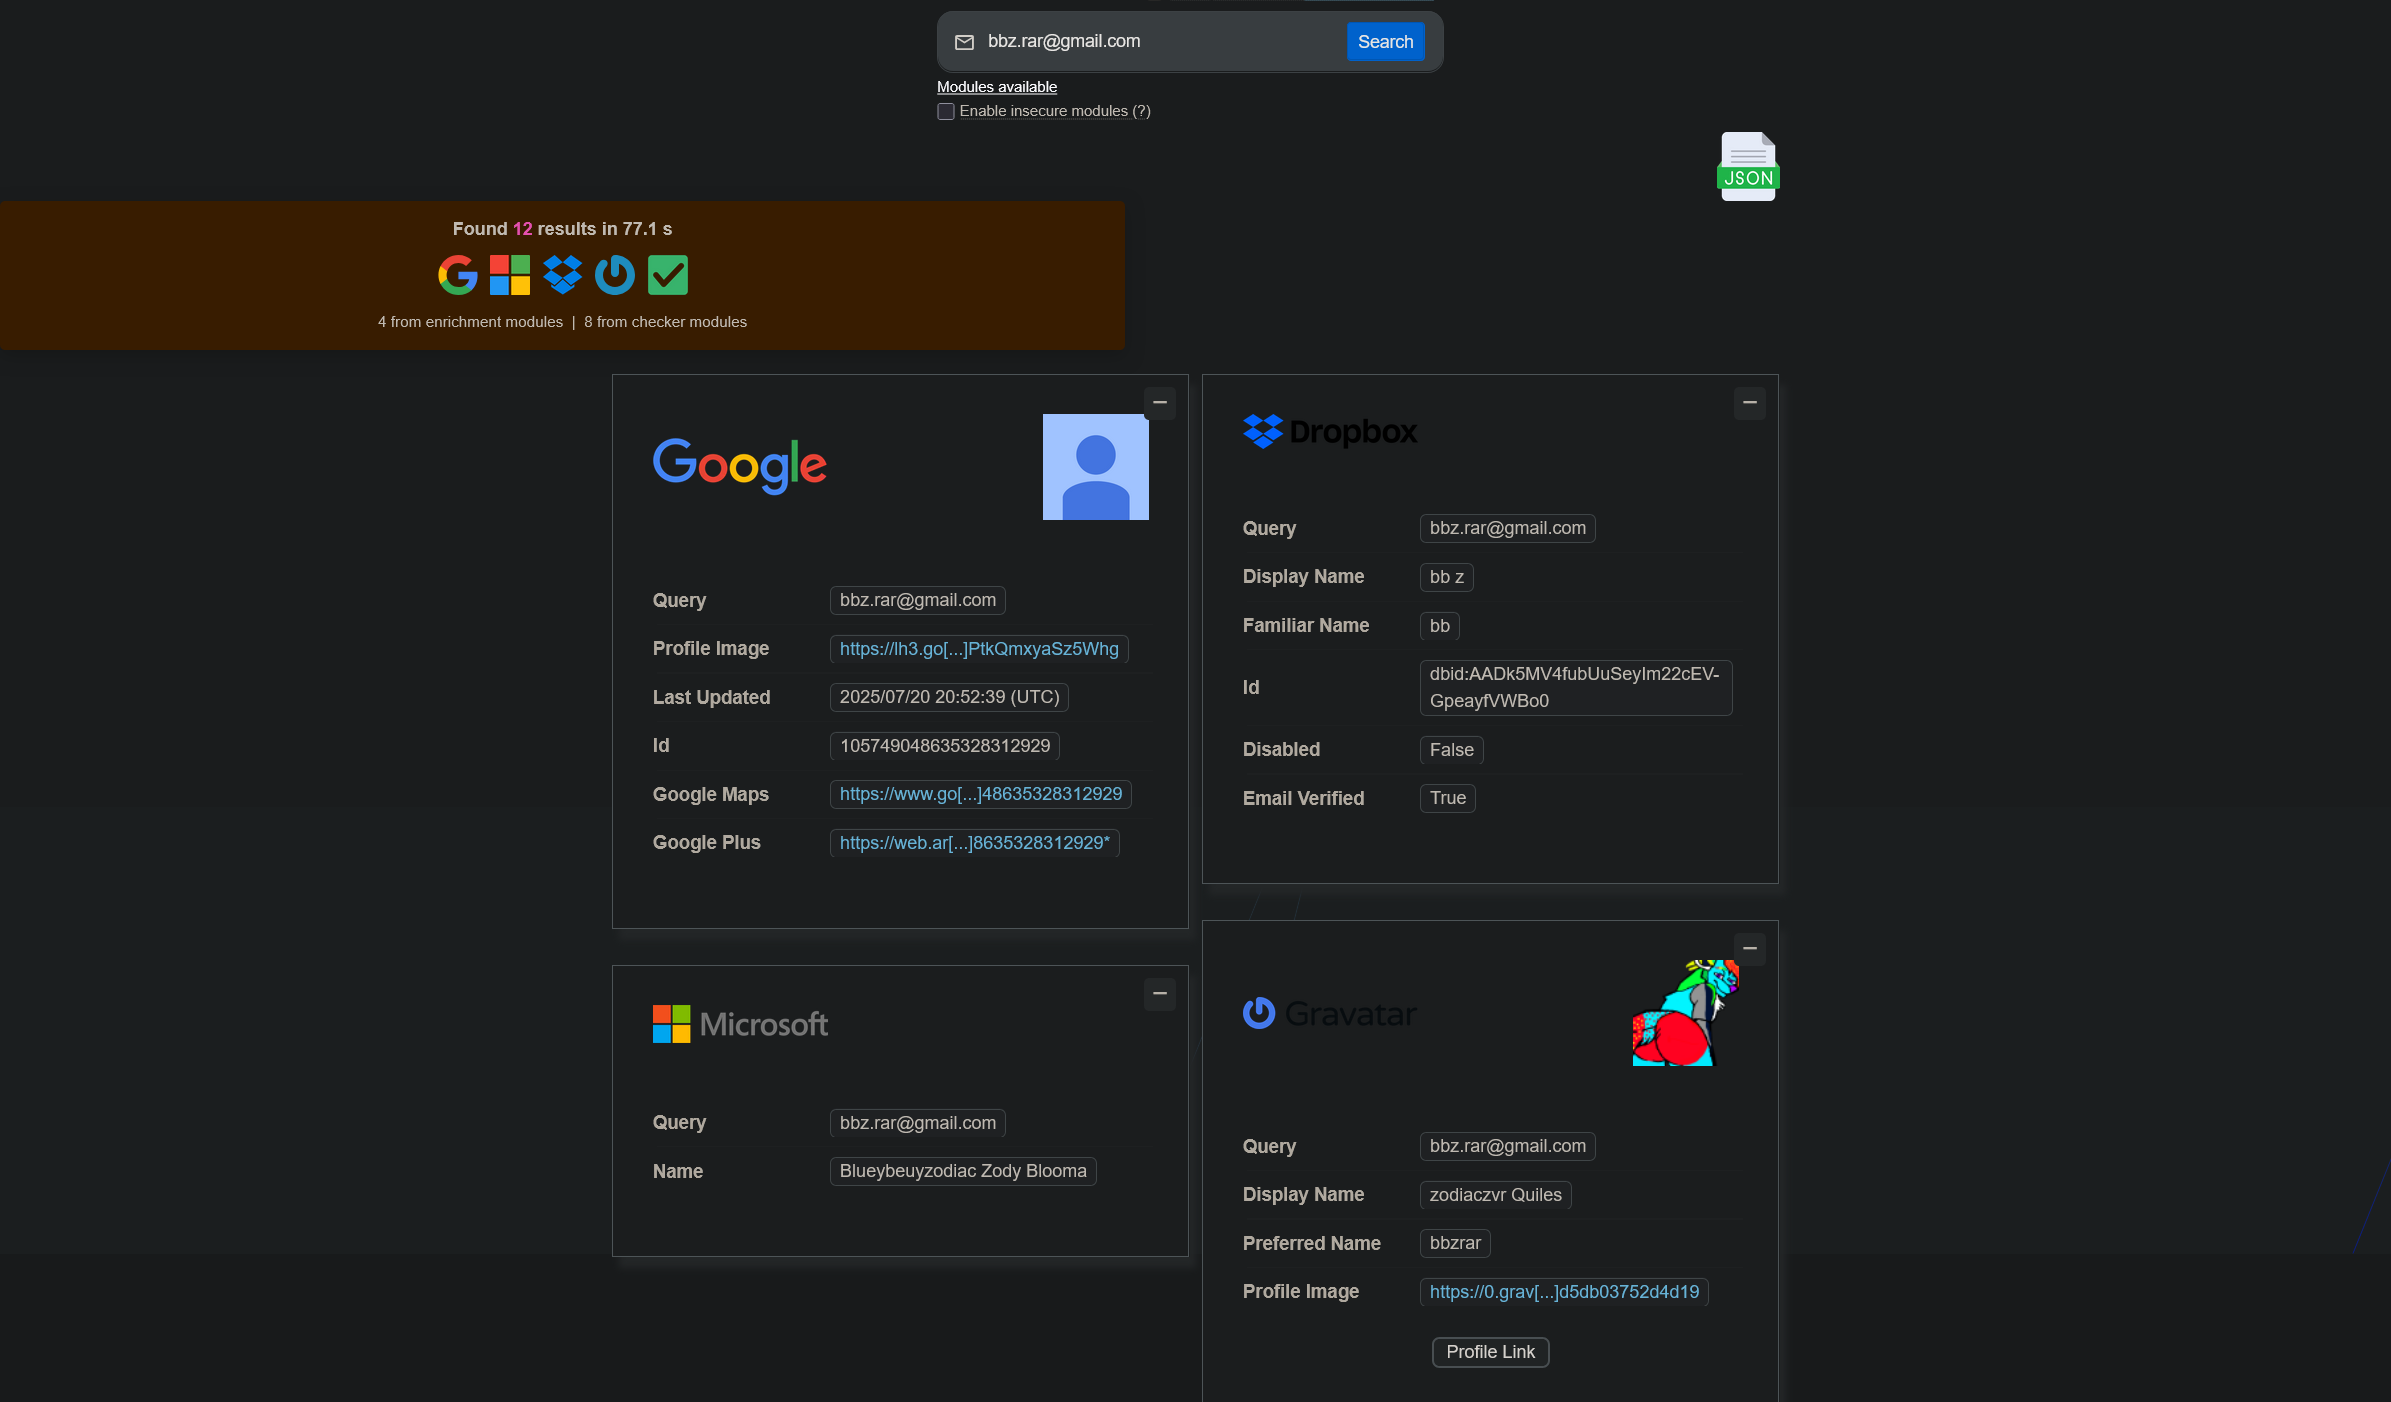The height and width of the screenshot is (1402, 2391).
Task: Click the Dropbox logo in Dropbox card
Action: click(1330, 431)
